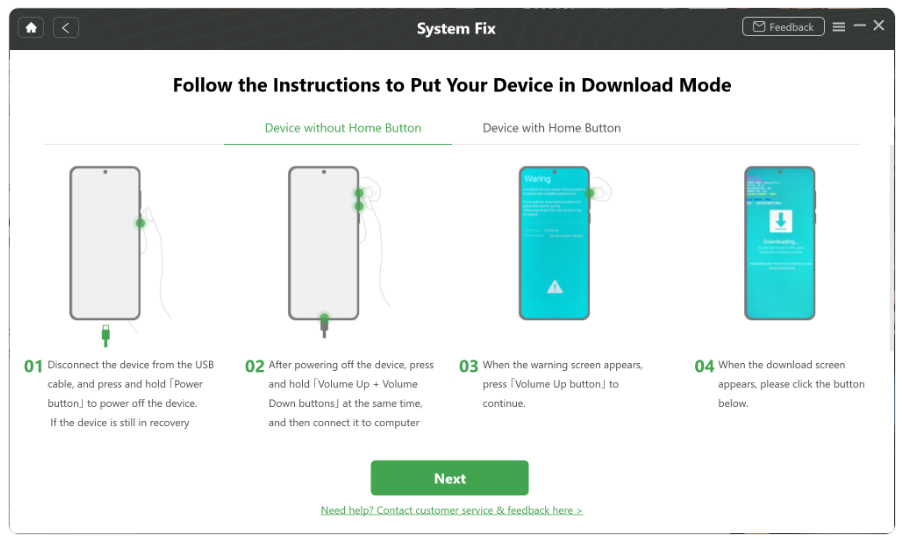Click the green USB plug icon under step 01

[x=106, y=335]
